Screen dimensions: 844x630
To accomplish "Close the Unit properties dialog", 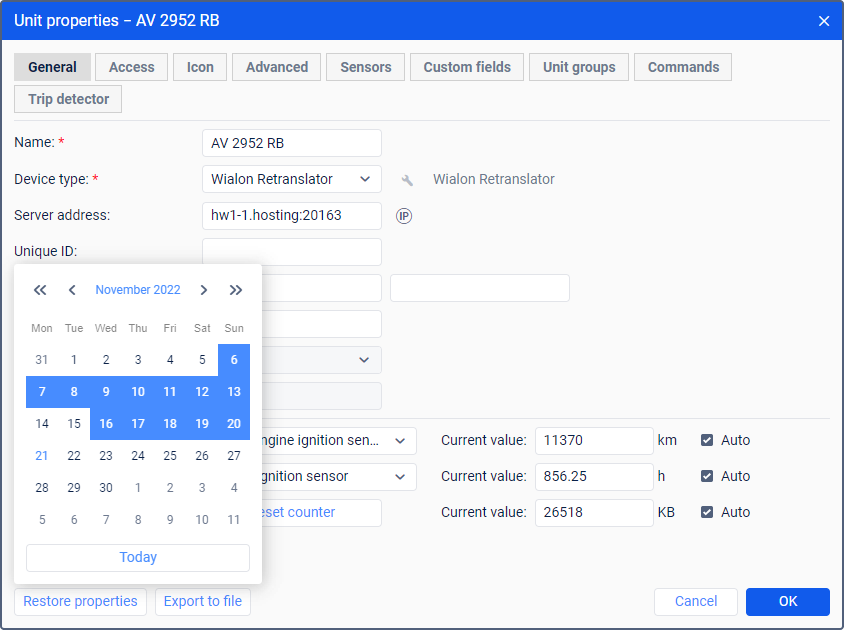I will 824,21.
